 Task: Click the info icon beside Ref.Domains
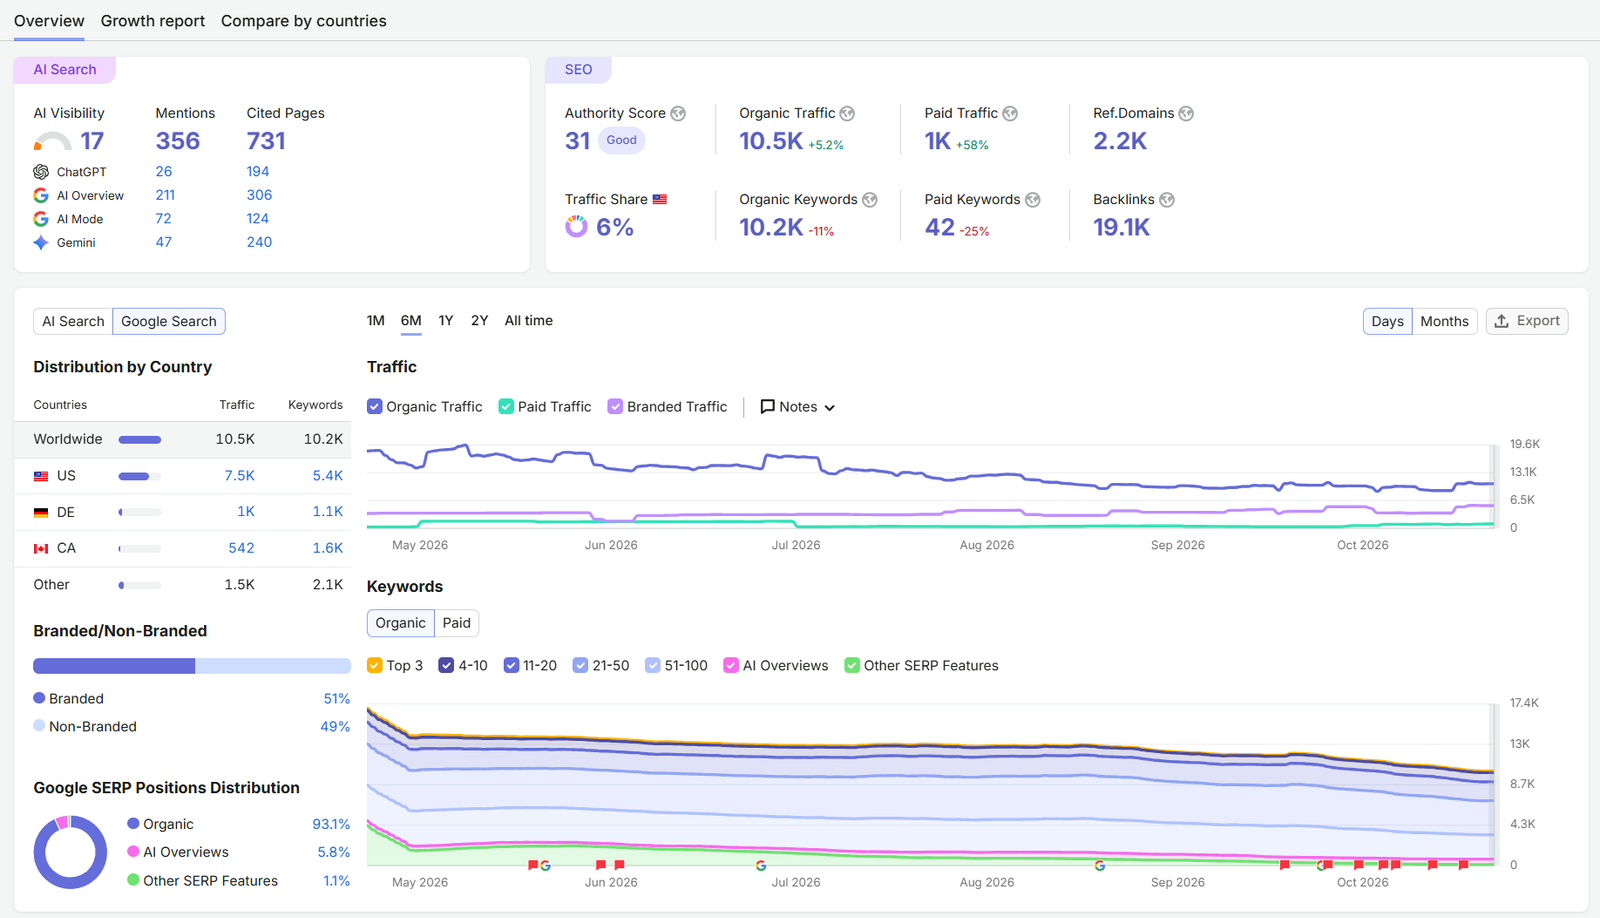click(1186, 114)
